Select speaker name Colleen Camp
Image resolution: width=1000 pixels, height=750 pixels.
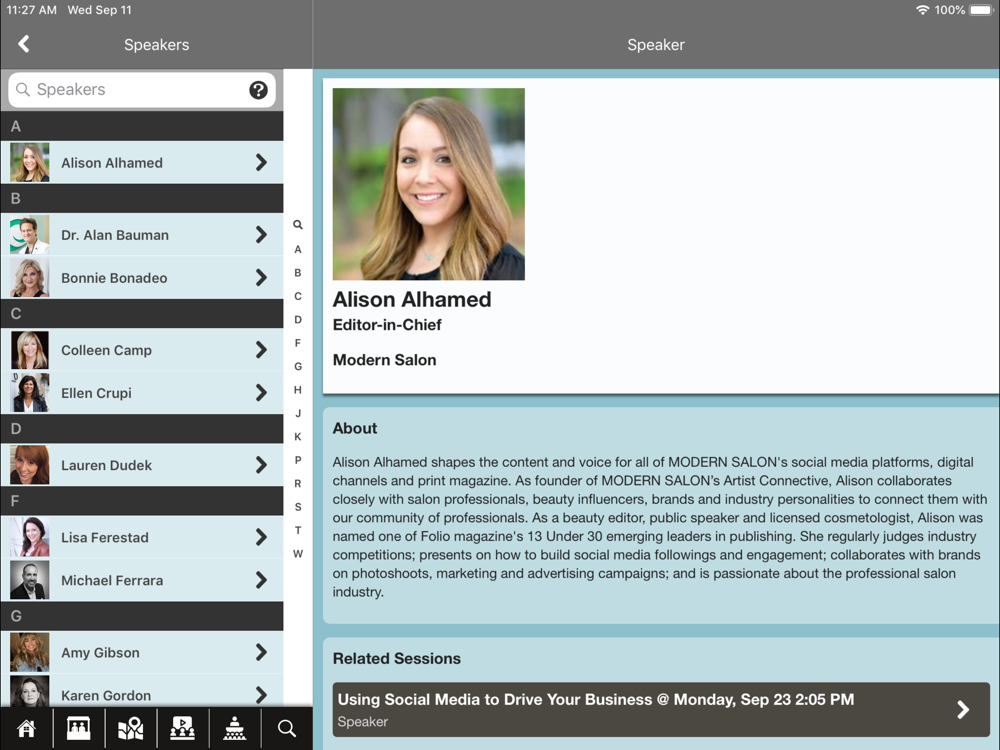pos(107,350)
